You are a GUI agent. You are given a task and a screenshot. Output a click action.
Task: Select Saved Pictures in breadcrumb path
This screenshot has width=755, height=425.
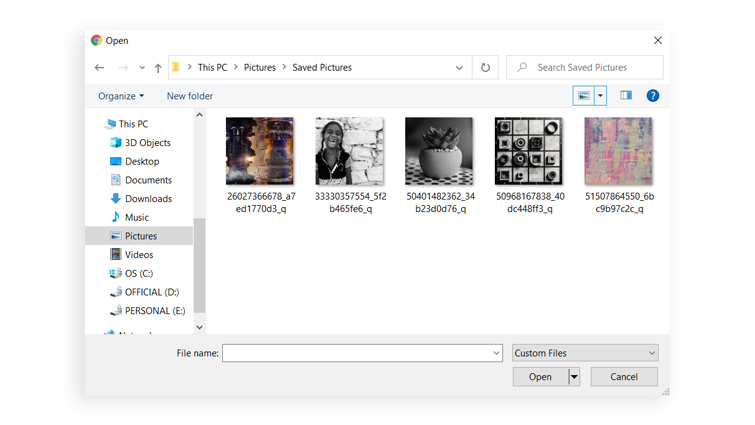pos(322,67)
